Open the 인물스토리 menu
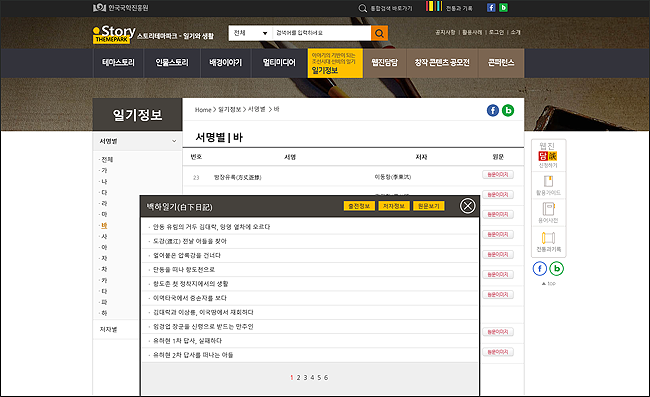Viewport: 650px width, 397px height. 172,63
